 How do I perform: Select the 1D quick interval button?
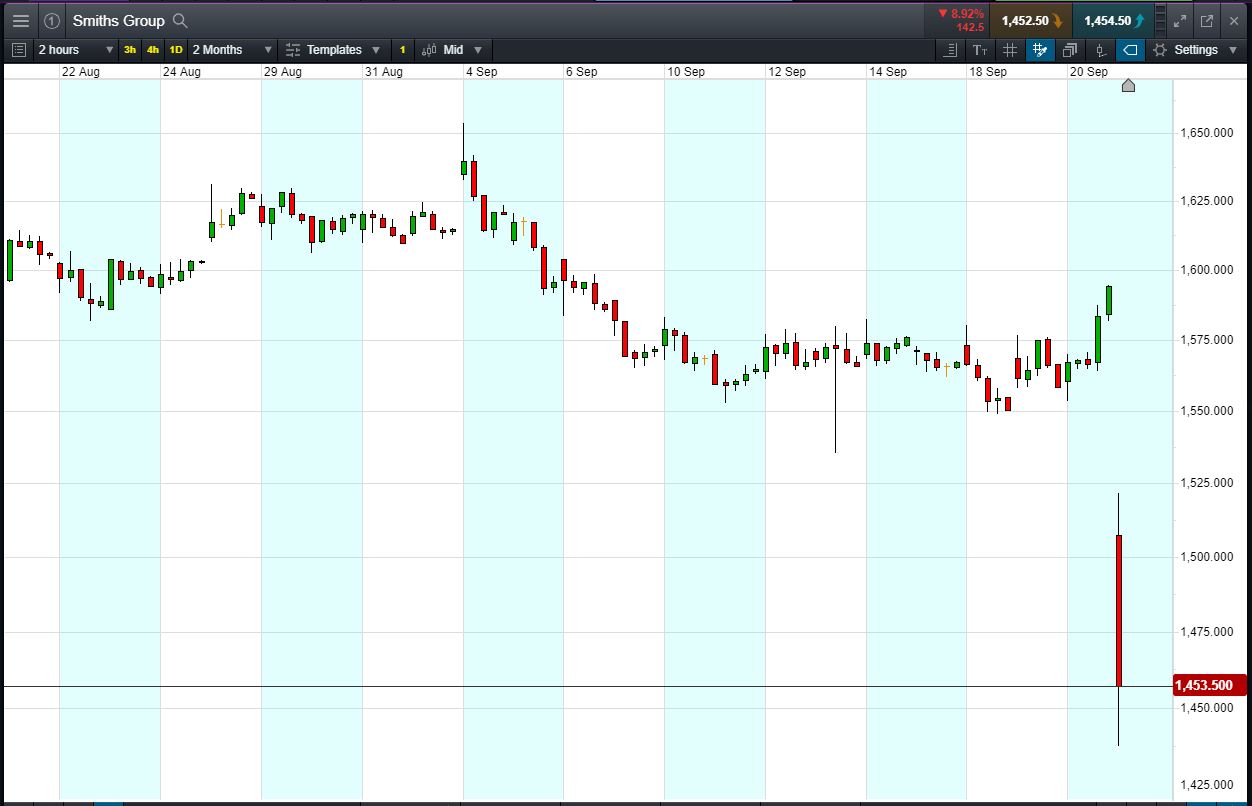[176, 50]
